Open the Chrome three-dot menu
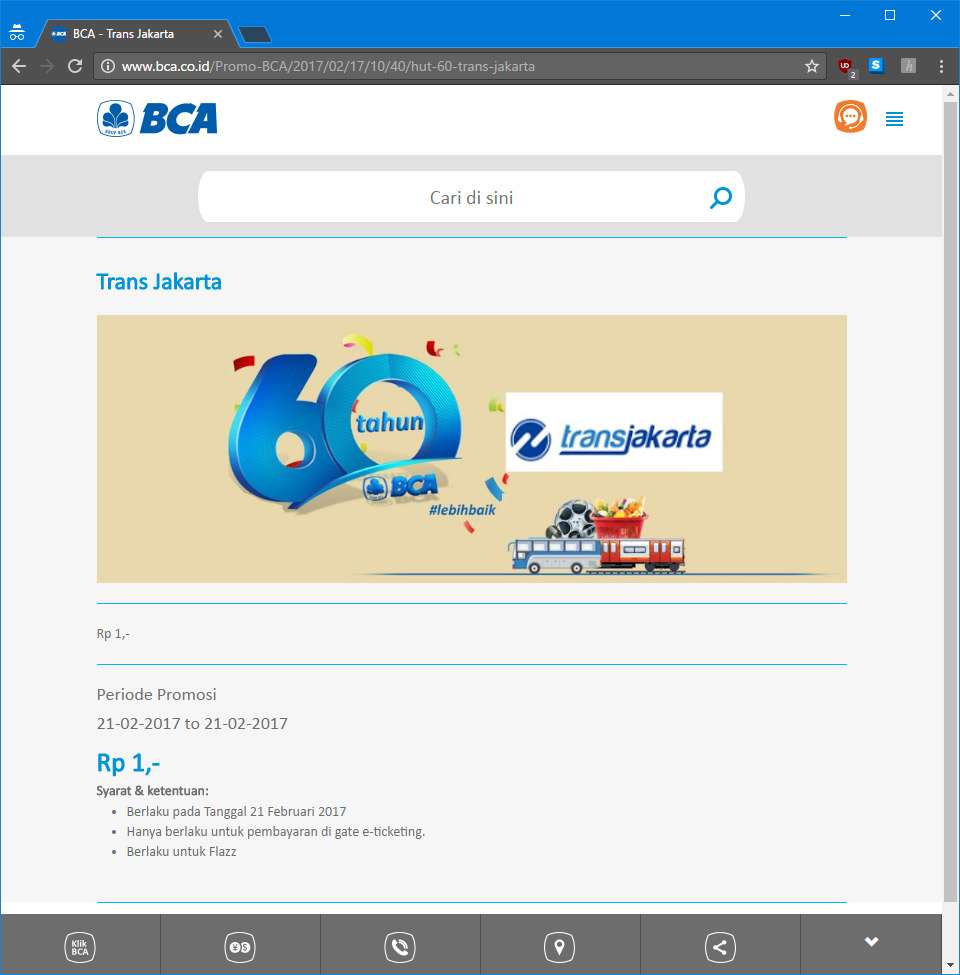 [x=941, y=66]
